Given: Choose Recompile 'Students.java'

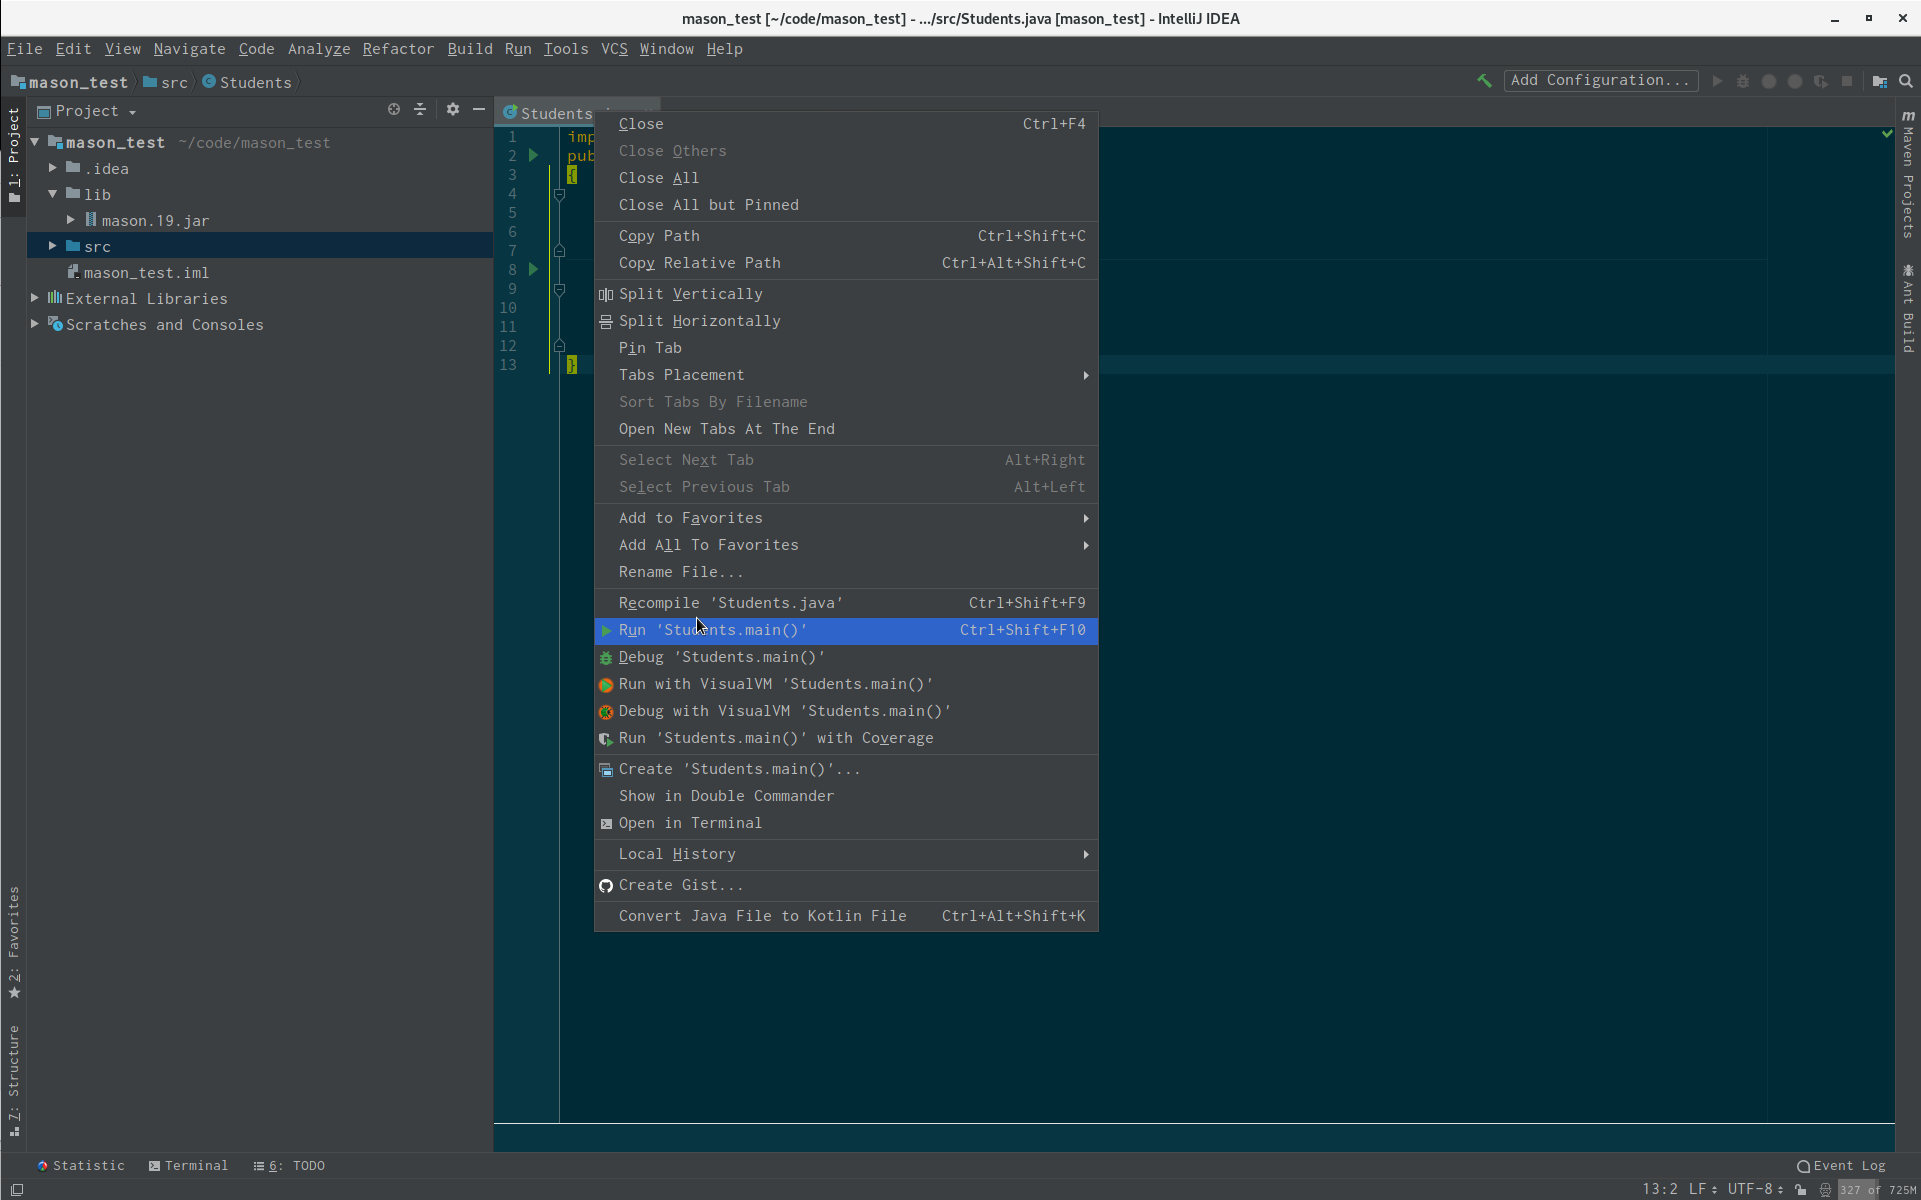Looking at the screenshot, I should click(x=846, y=603).
